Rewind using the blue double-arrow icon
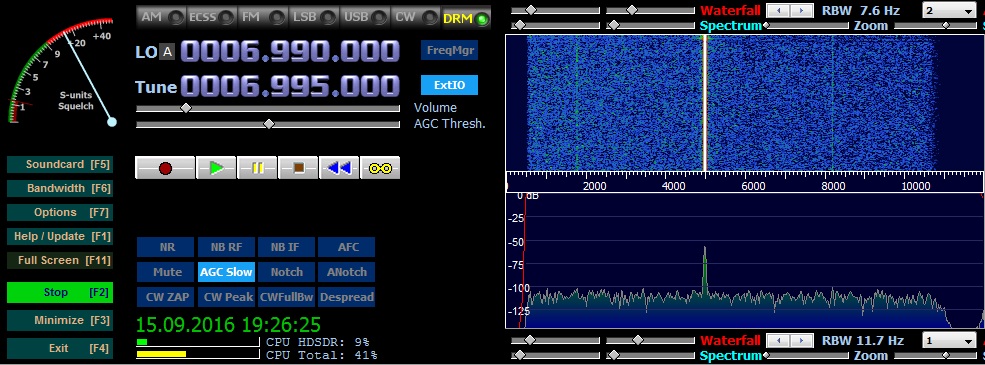This screenshot has height=365, width=985. coord(339,168)
